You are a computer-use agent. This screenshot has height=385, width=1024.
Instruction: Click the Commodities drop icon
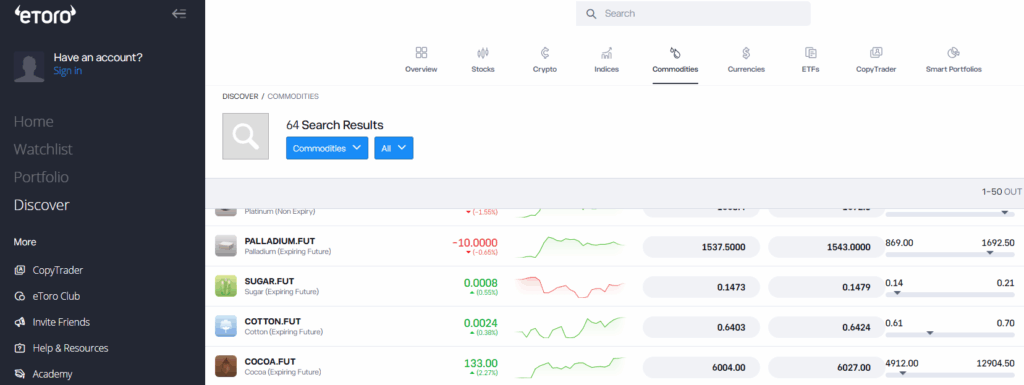675,53
